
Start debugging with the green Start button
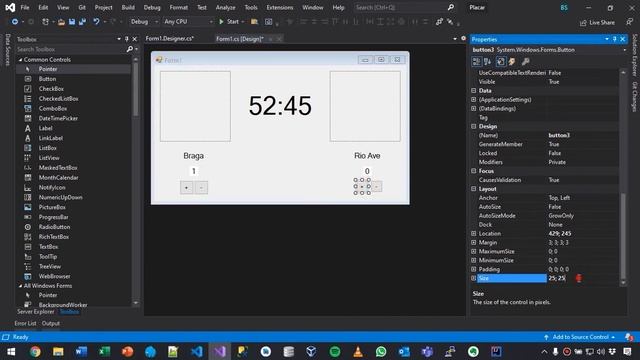tap(229, 22)
